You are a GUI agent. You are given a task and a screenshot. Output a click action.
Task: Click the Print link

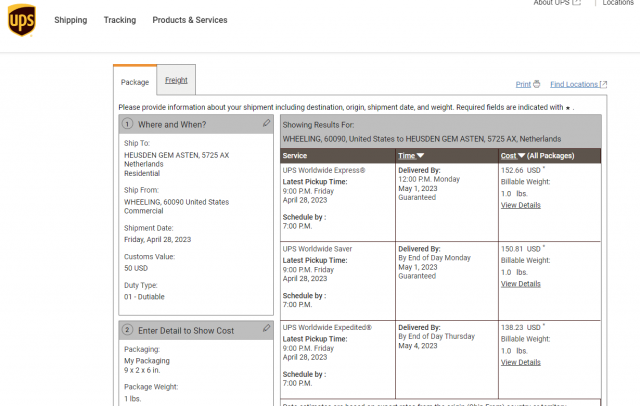coord(523,84)
